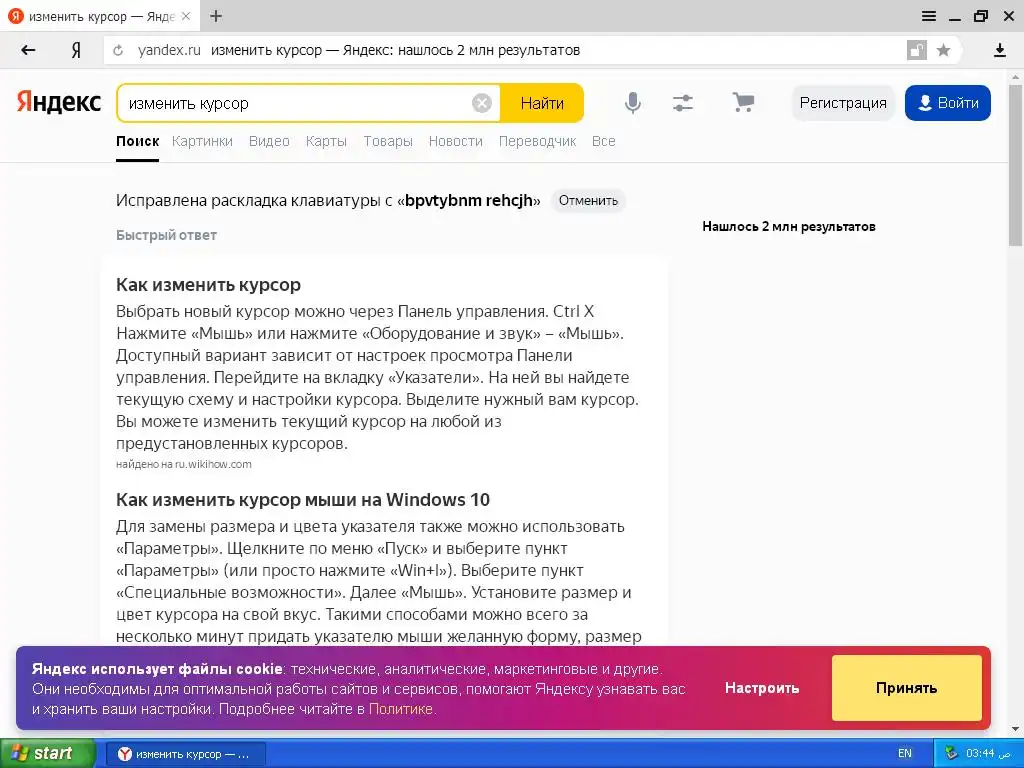Reload the page with the refresh icon

click(x=118, y=50)
